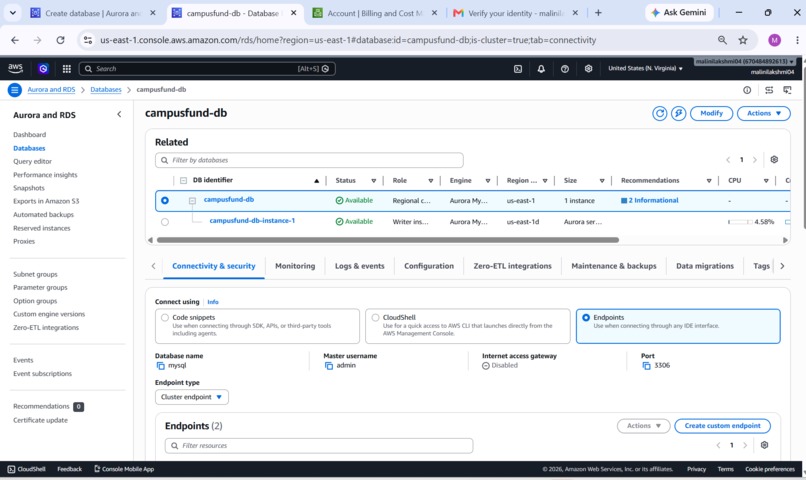This screenshot has height=480, width=806.
Task: Reload the browser page
Action: (x=60, y=40)
